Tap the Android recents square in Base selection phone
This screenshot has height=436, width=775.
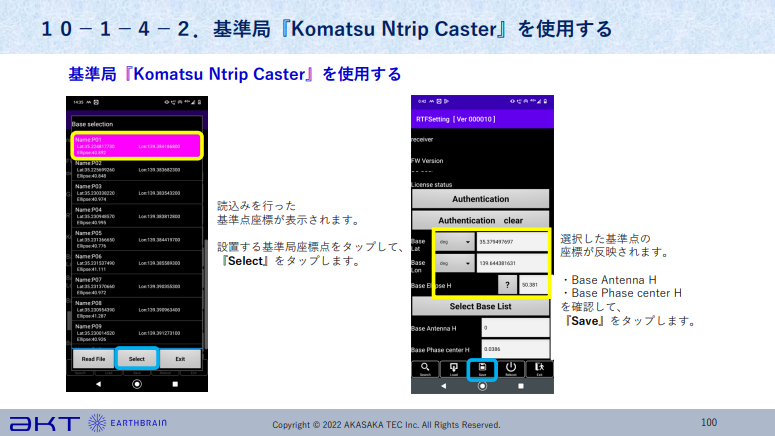(x=175, y=384)
